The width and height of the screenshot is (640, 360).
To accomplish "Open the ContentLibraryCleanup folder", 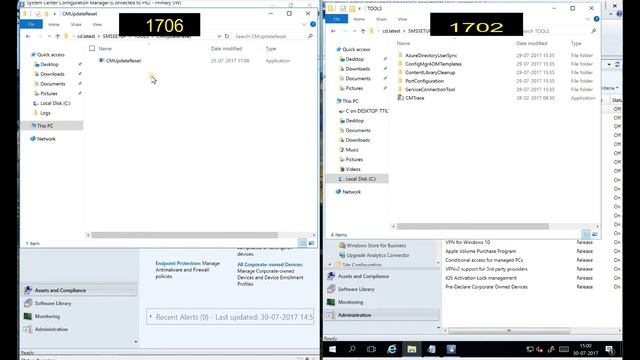I will tap(430, 72).
